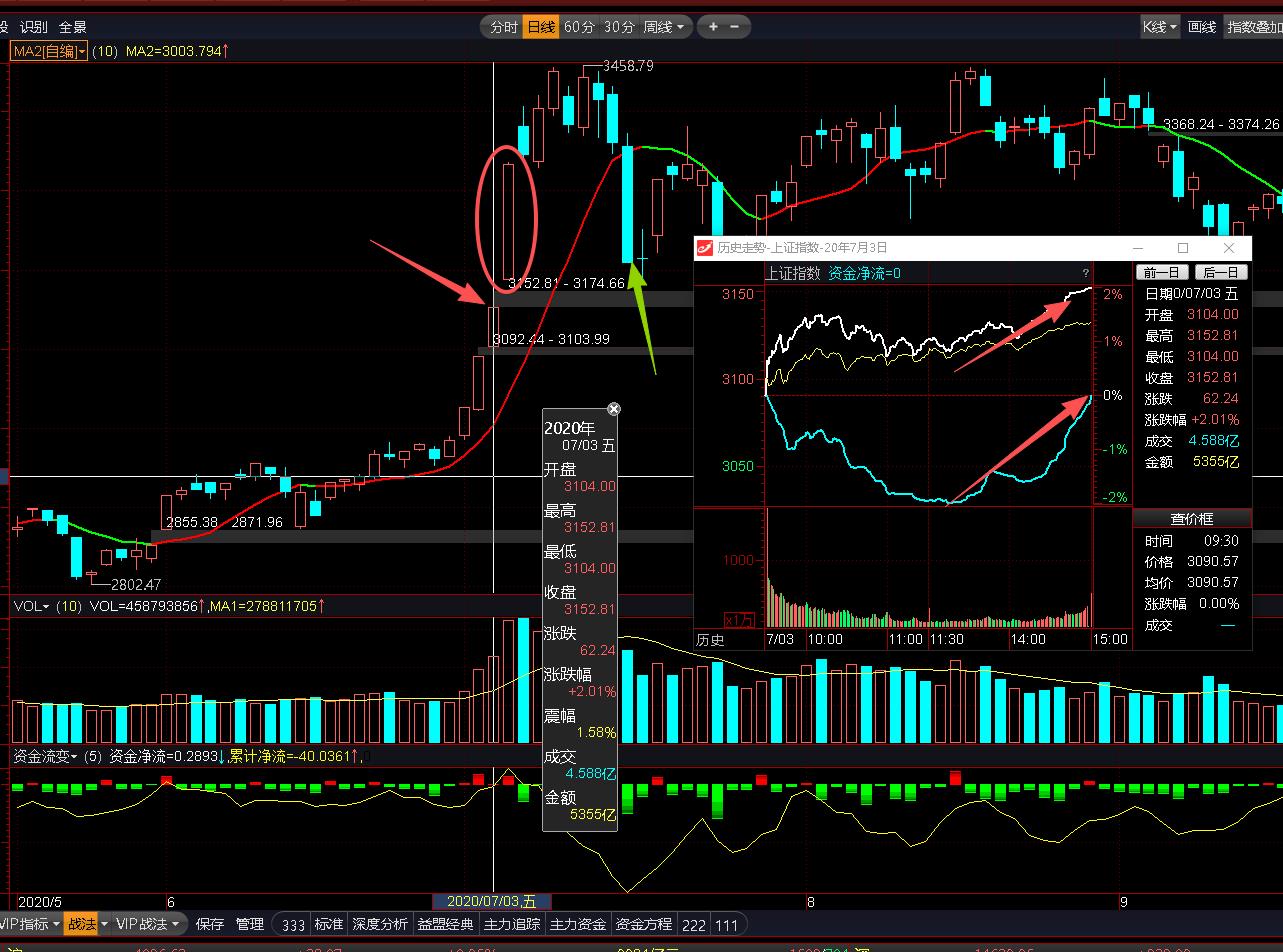Minimize the 历史走势 popup window
The height and width of the screenshot is (952, 1283).
[x=1137, y=248]
